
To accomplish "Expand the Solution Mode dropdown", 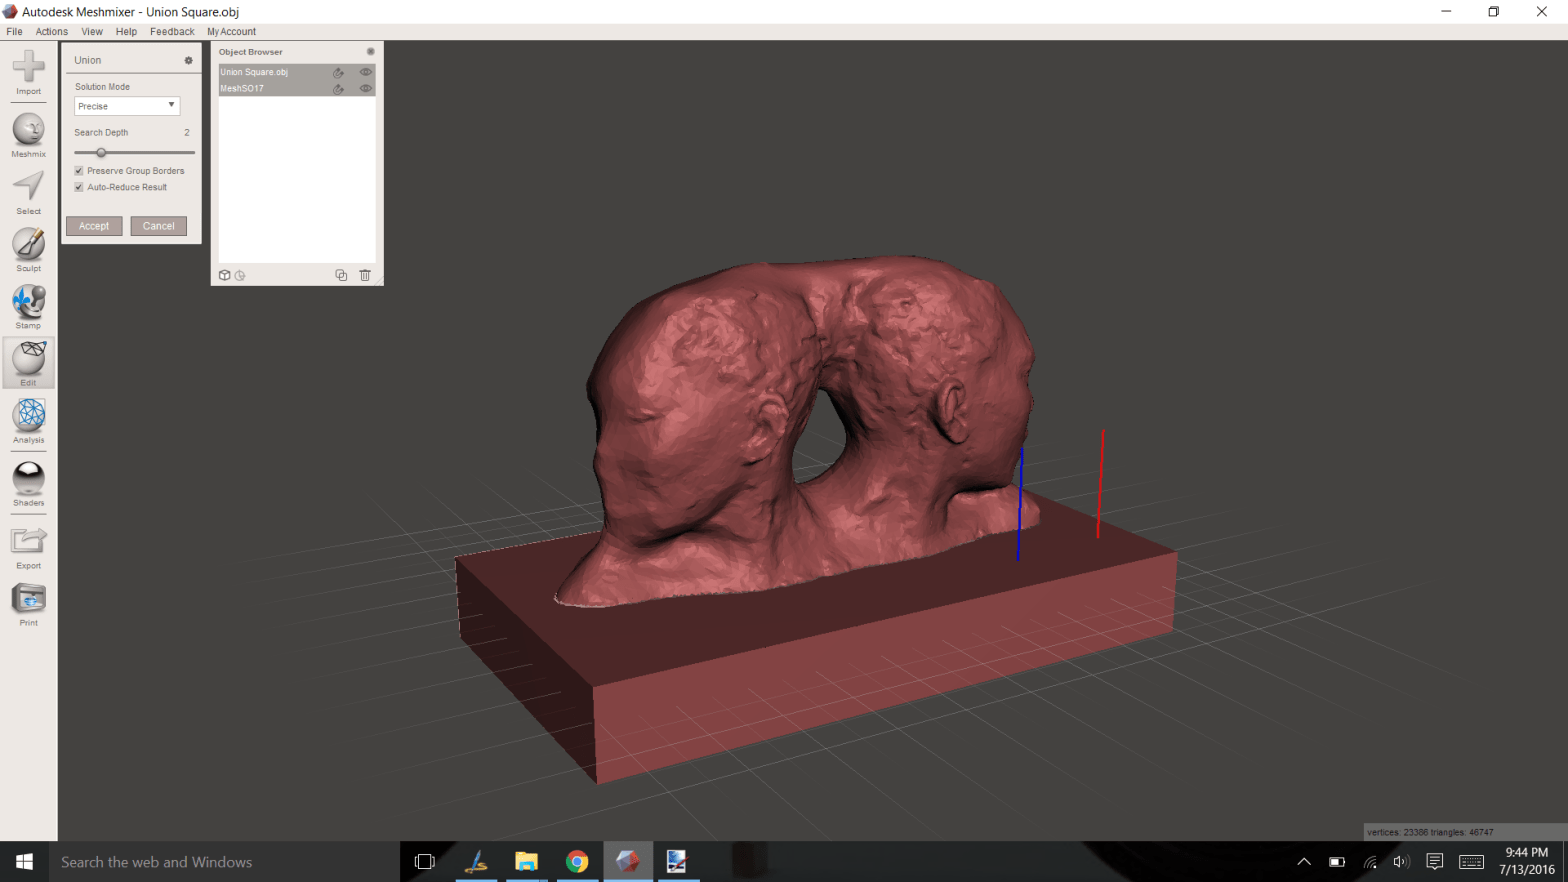I will 127,106.
